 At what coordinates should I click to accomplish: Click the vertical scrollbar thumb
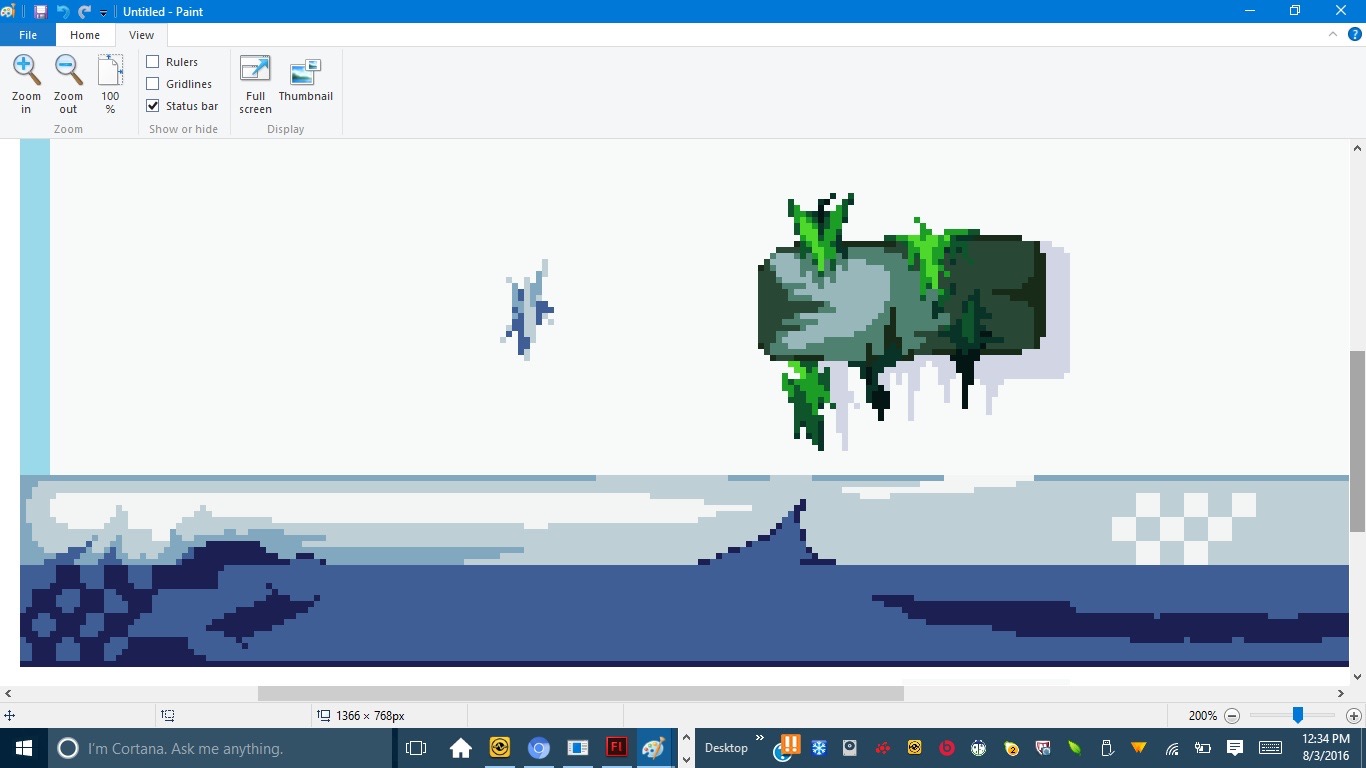[1357, 441]
